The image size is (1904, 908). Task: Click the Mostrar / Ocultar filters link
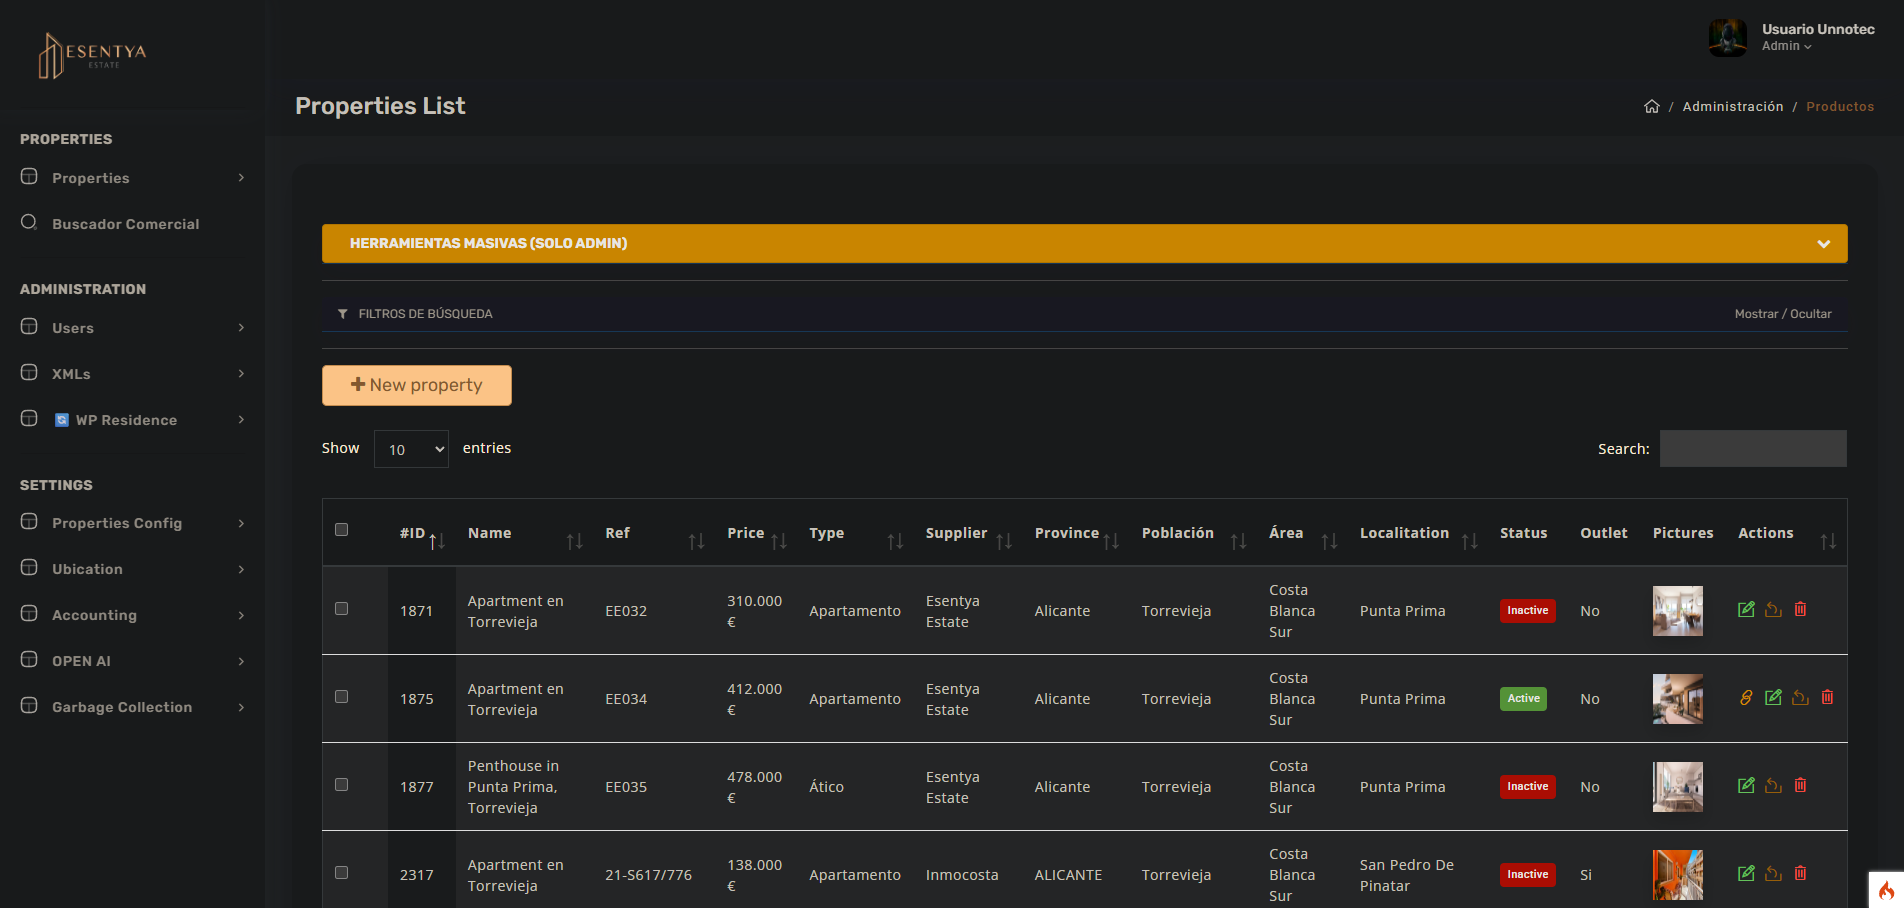coord(1782,314)
